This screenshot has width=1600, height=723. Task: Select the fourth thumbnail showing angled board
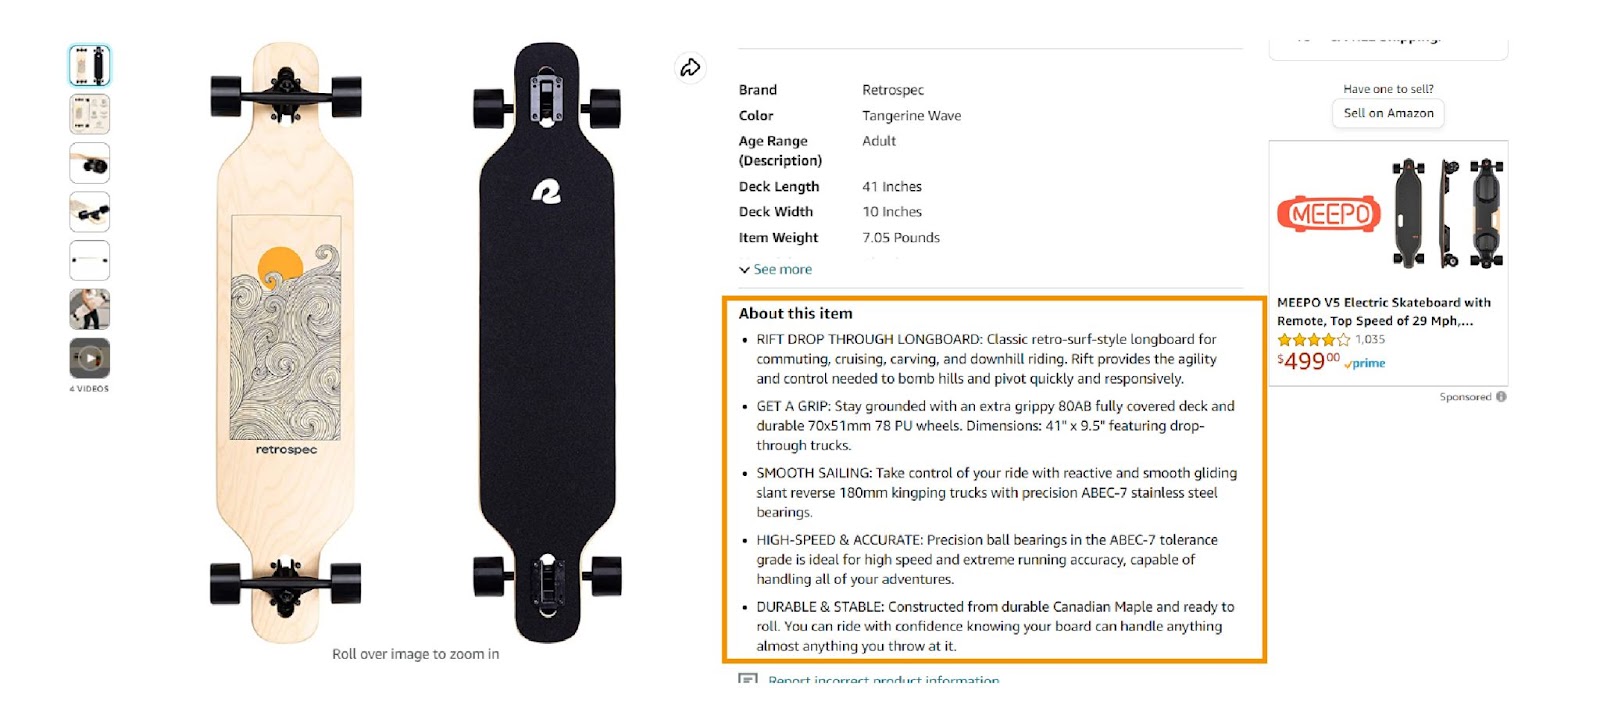pos(89,212)
